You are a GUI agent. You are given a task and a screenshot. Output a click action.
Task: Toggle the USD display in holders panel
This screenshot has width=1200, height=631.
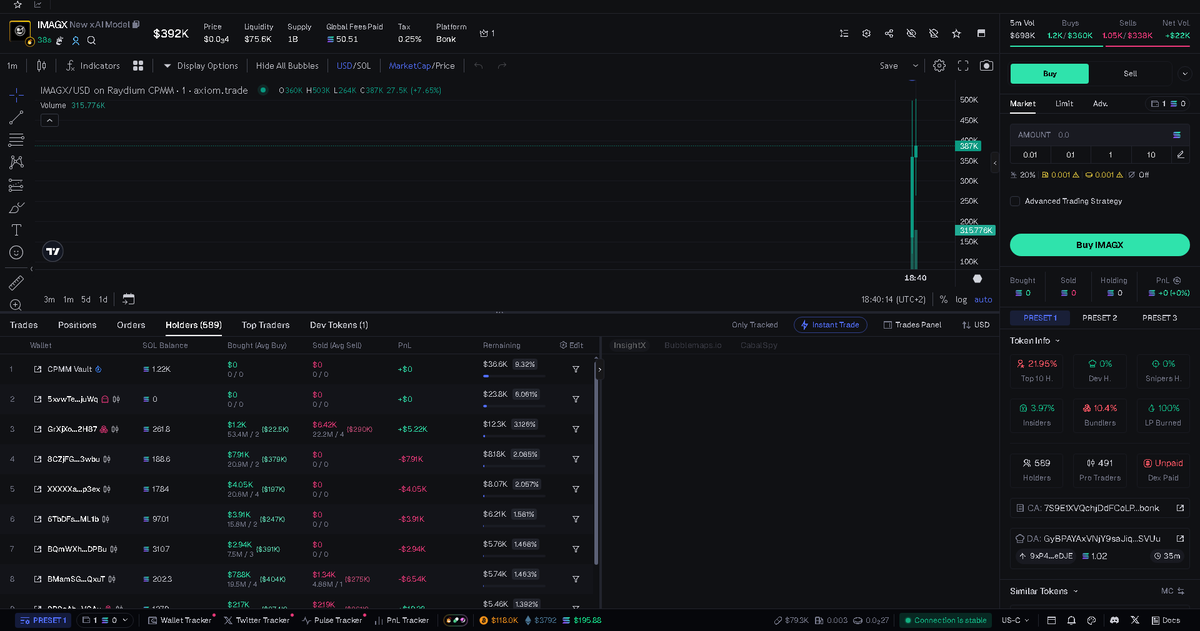point(975,325)
